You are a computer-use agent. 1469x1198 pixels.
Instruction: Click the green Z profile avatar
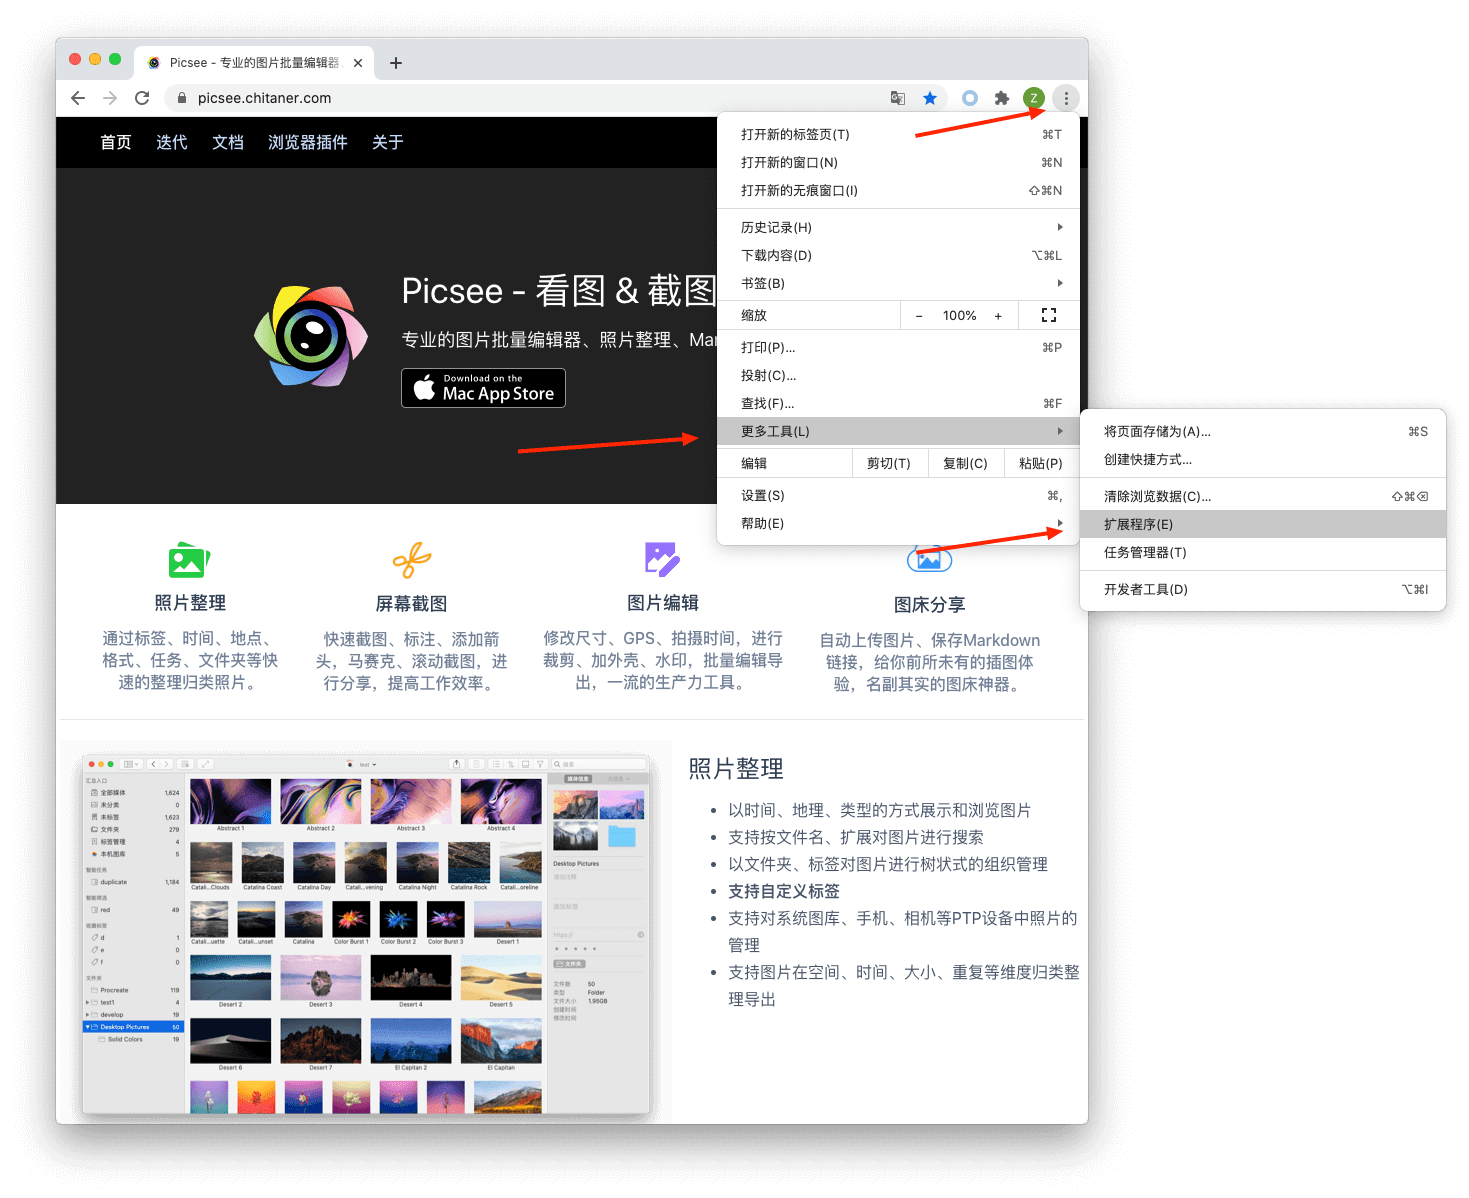[x=1034, y=98]
